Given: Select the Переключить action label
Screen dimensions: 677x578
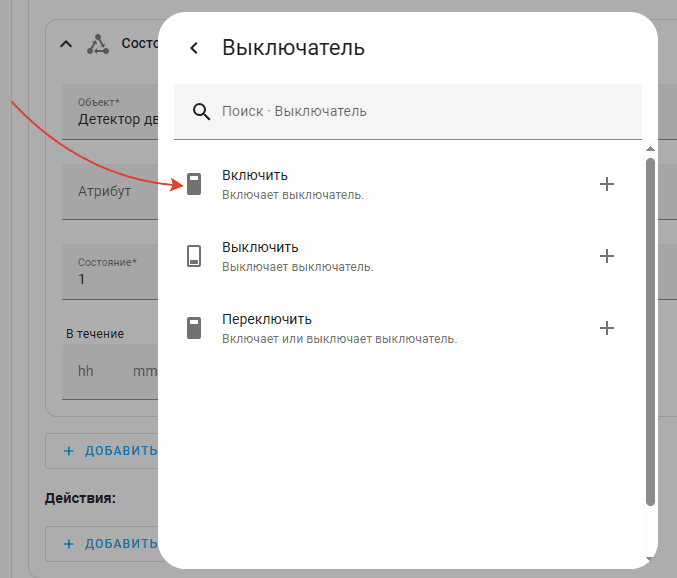Looking at the screenshot, I should point(267,320).
